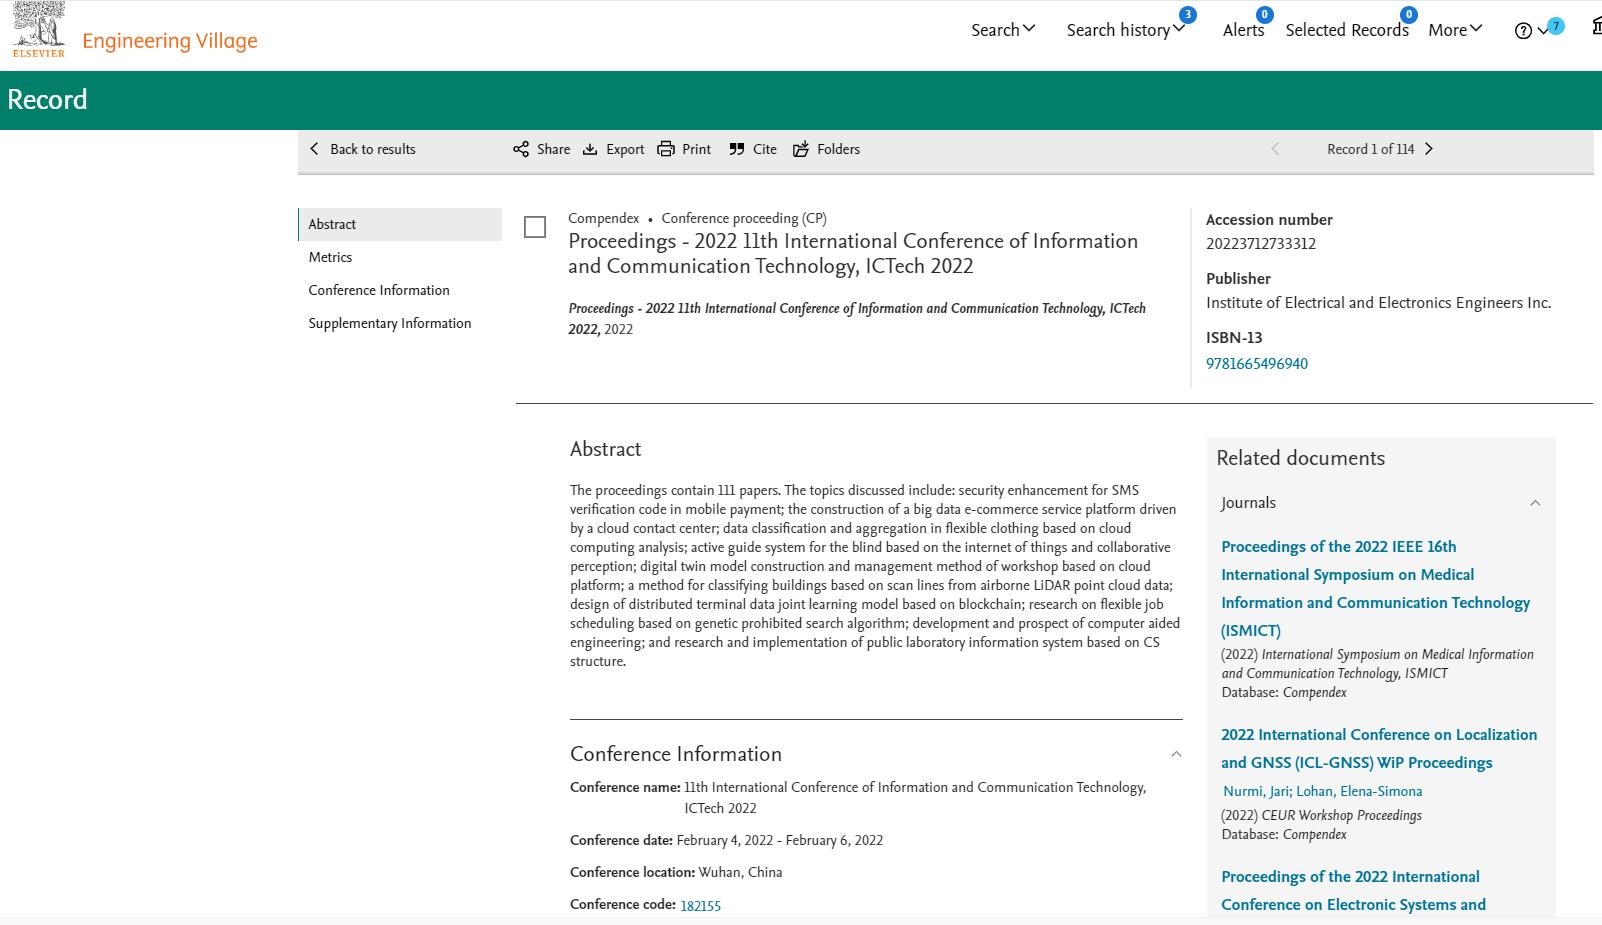Select Supplementary Information in sidebar
This screenshot has width=1602, height=925.
(x=389, y=323)
